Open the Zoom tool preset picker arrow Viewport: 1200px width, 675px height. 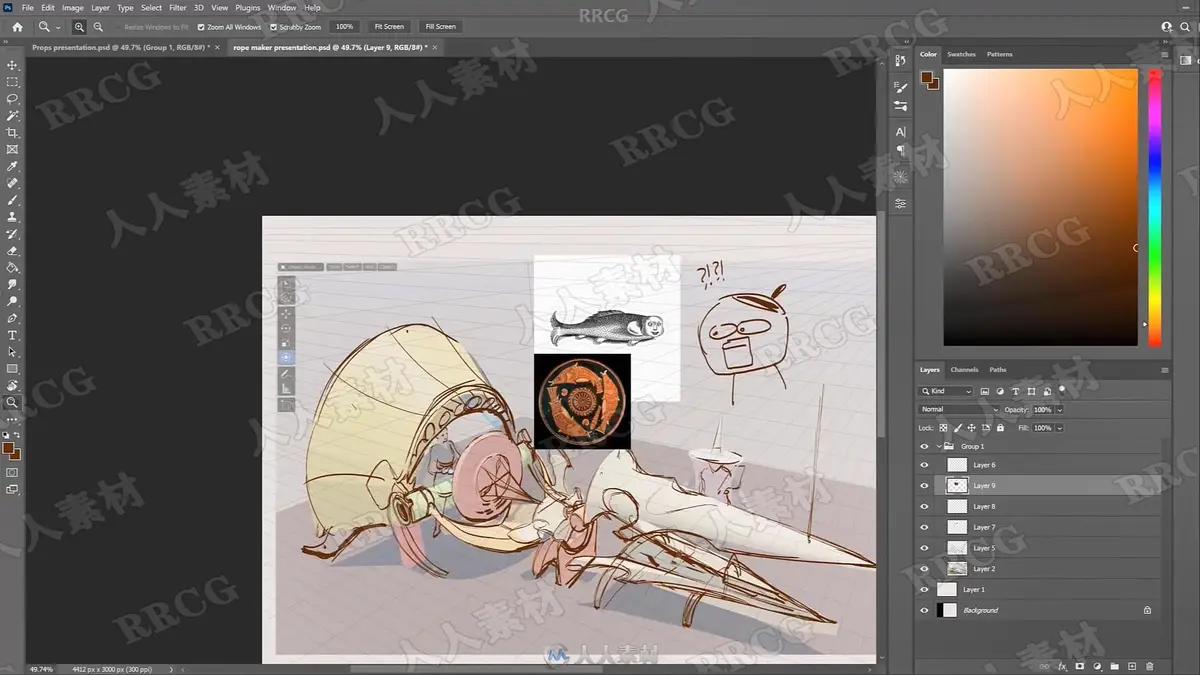click(x=58, y=27)
